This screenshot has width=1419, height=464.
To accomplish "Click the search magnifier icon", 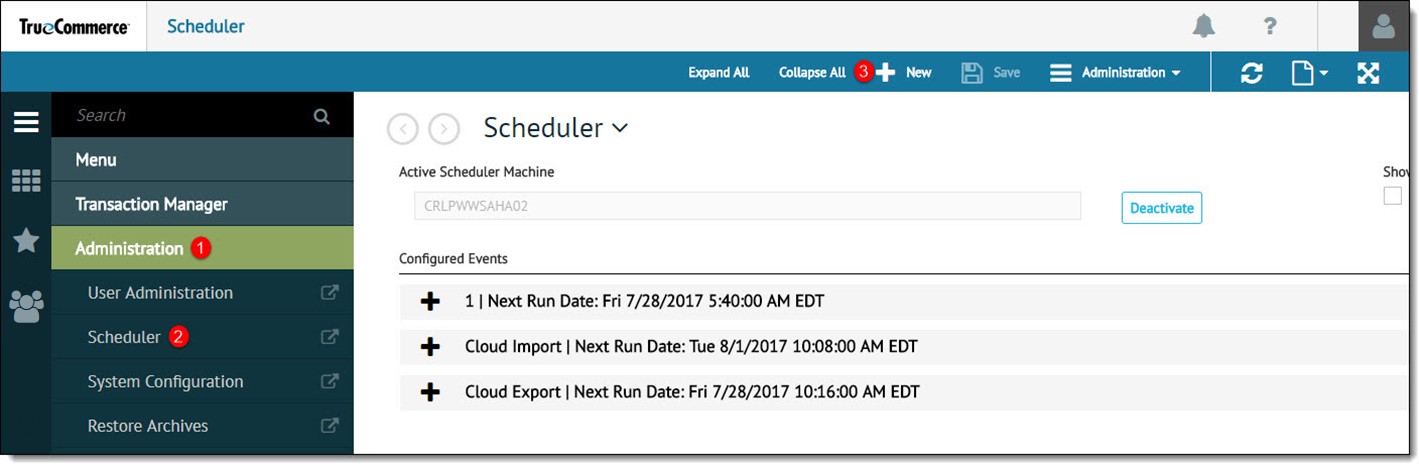I will pos(322,116).
